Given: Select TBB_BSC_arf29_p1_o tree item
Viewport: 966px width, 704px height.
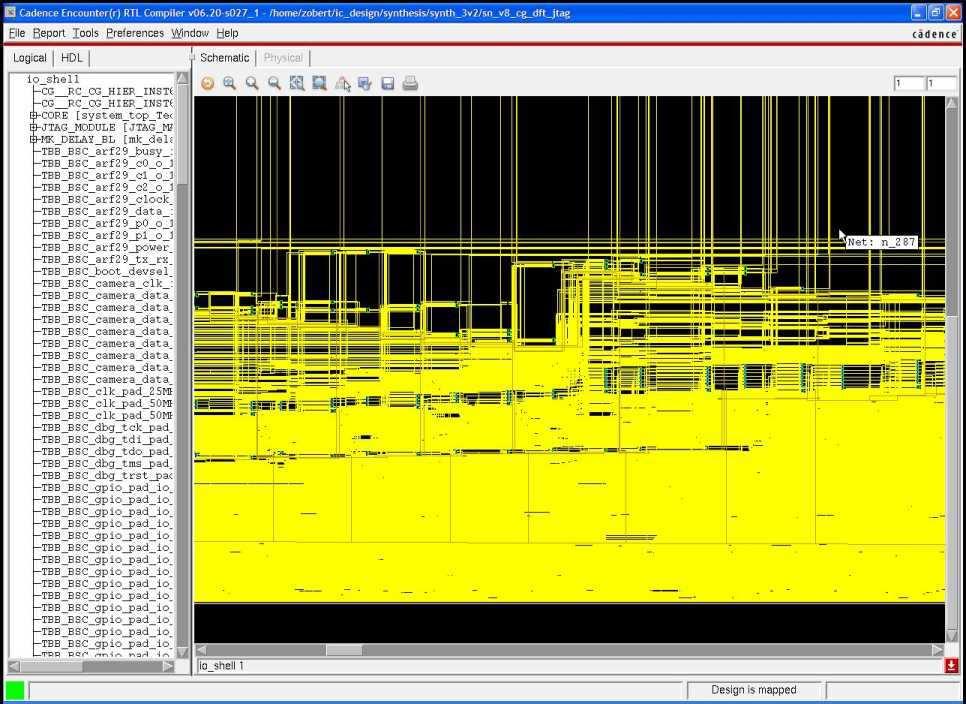Looking at the screenshot, I should (x=107, y=236).
